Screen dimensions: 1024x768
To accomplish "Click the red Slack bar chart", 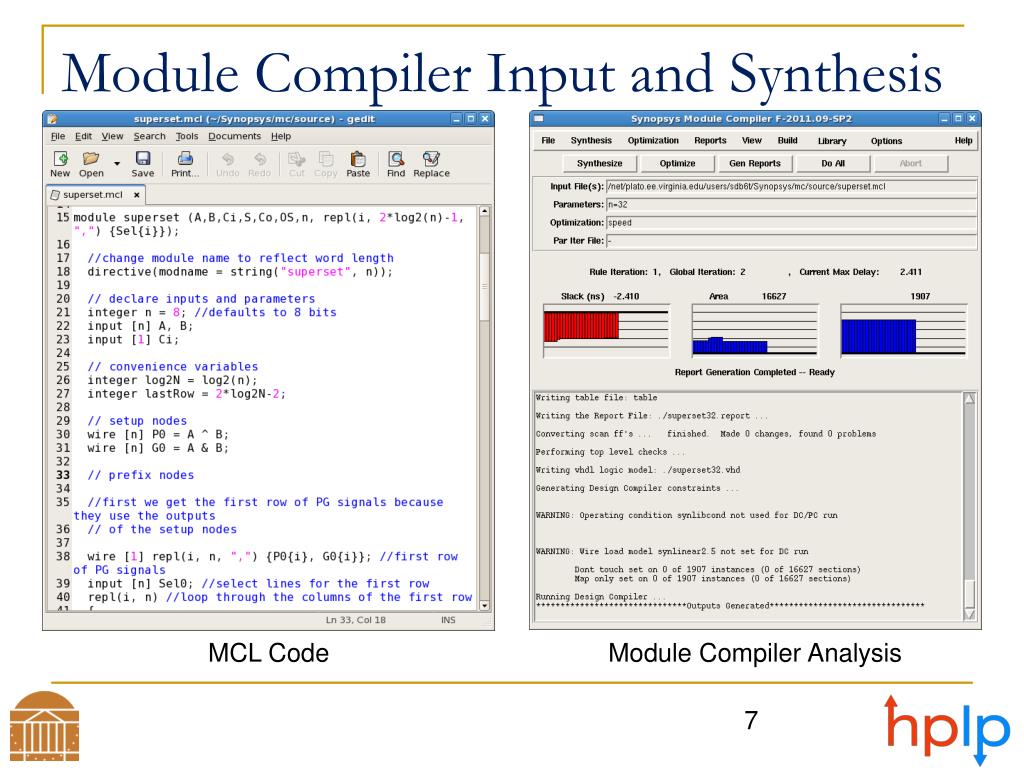I will click(x=606, y=330).
